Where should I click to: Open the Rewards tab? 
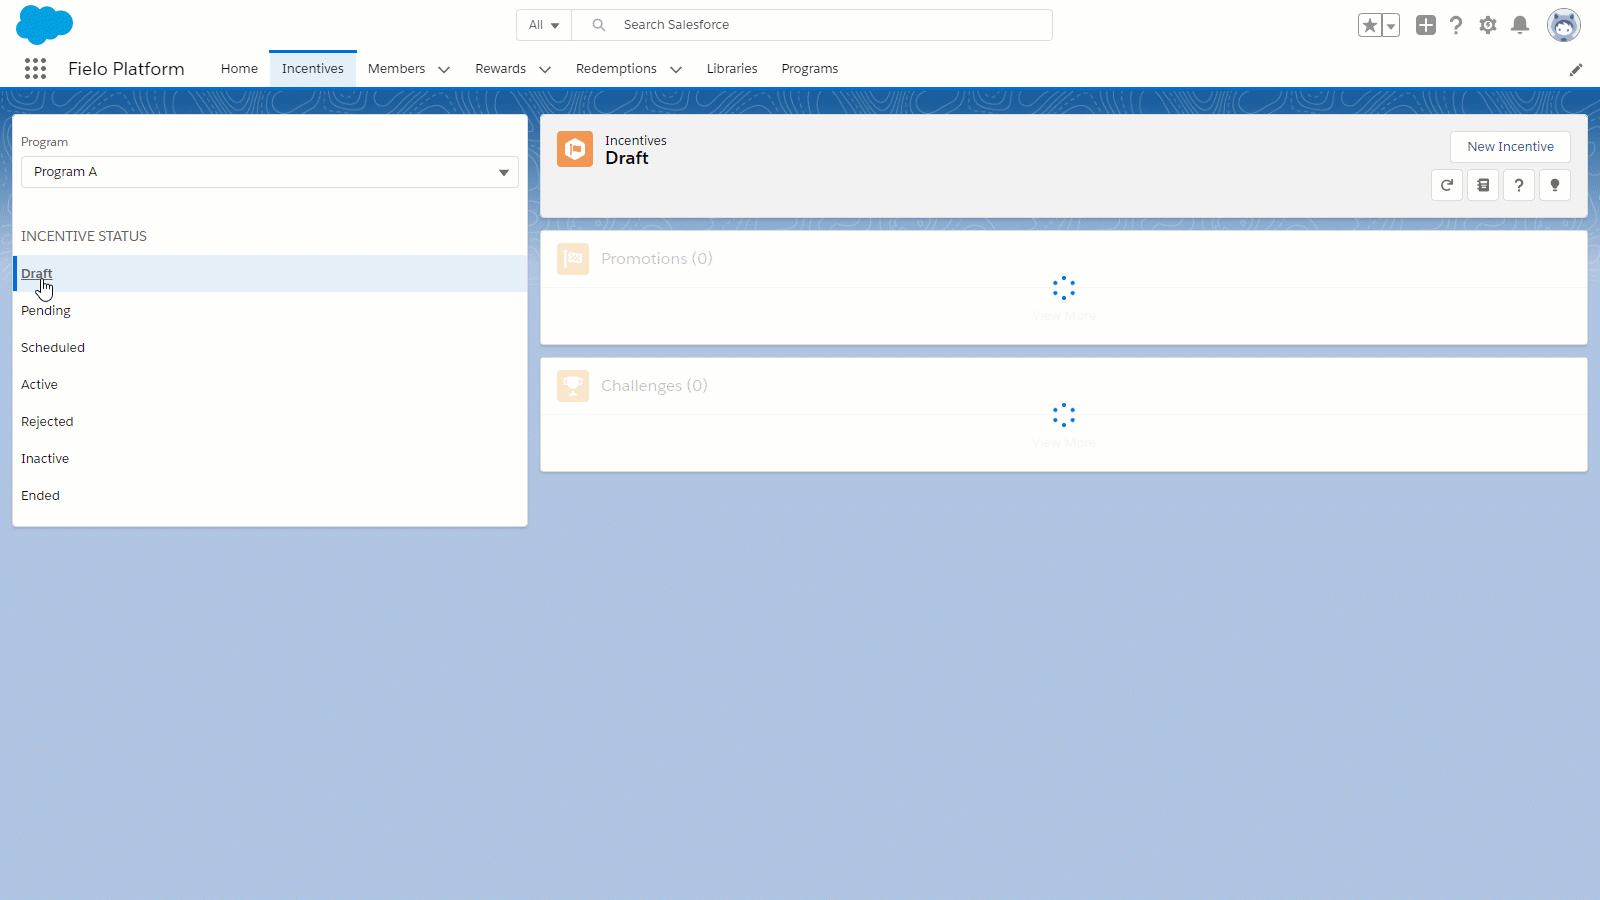coord(500,69)
